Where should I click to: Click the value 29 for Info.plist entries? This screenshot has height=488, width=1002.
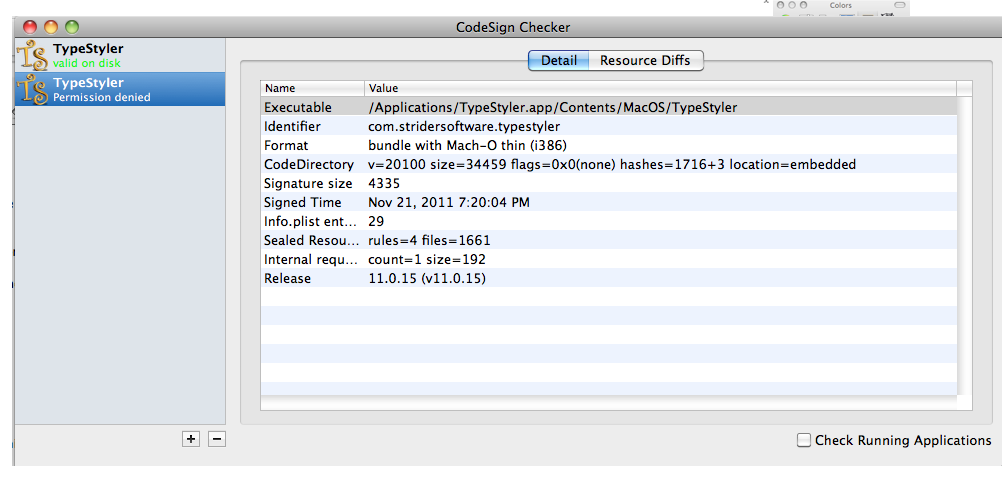pos(376,222)
